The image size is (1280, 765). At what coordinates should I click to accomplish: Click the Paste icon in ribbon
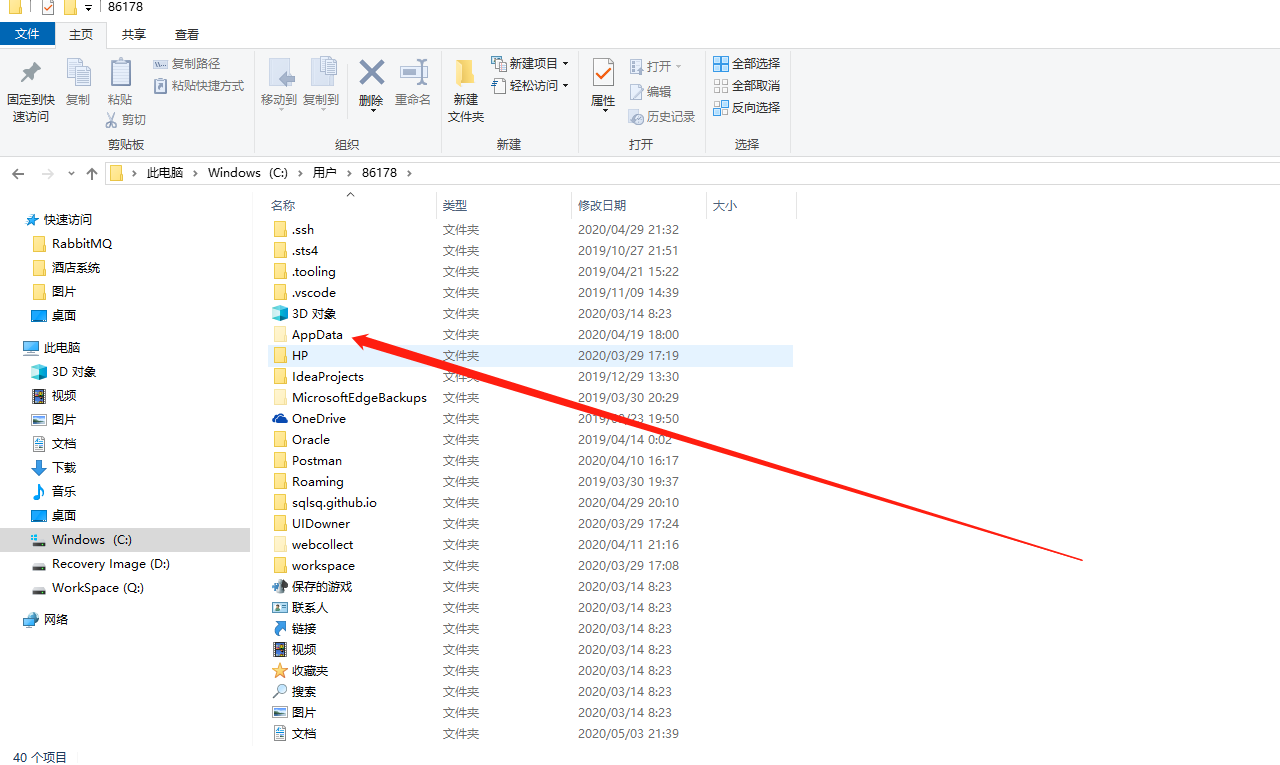[120, 73]
